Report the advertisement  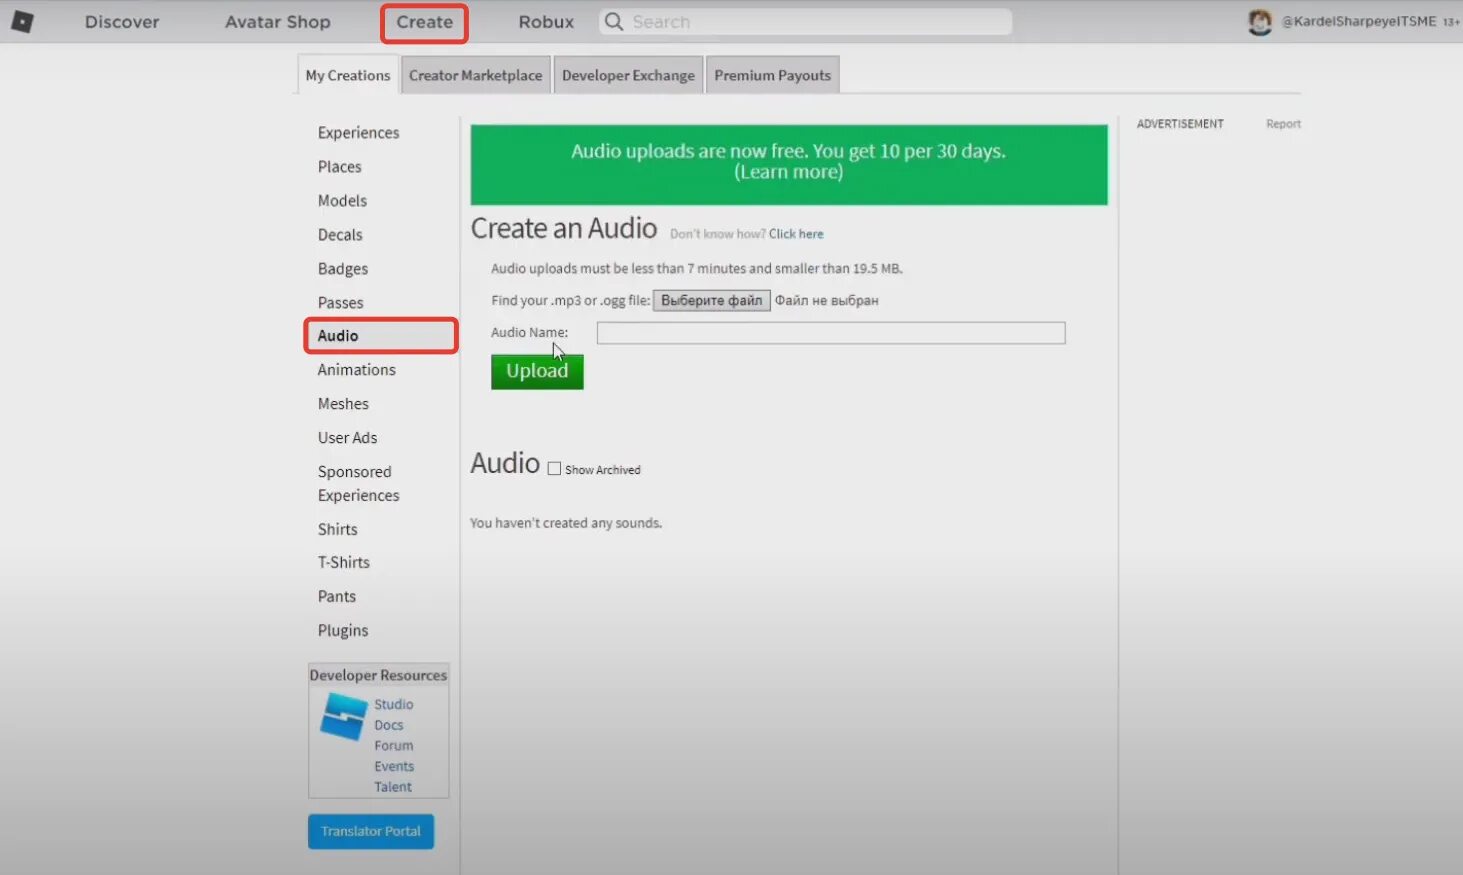1283,124
